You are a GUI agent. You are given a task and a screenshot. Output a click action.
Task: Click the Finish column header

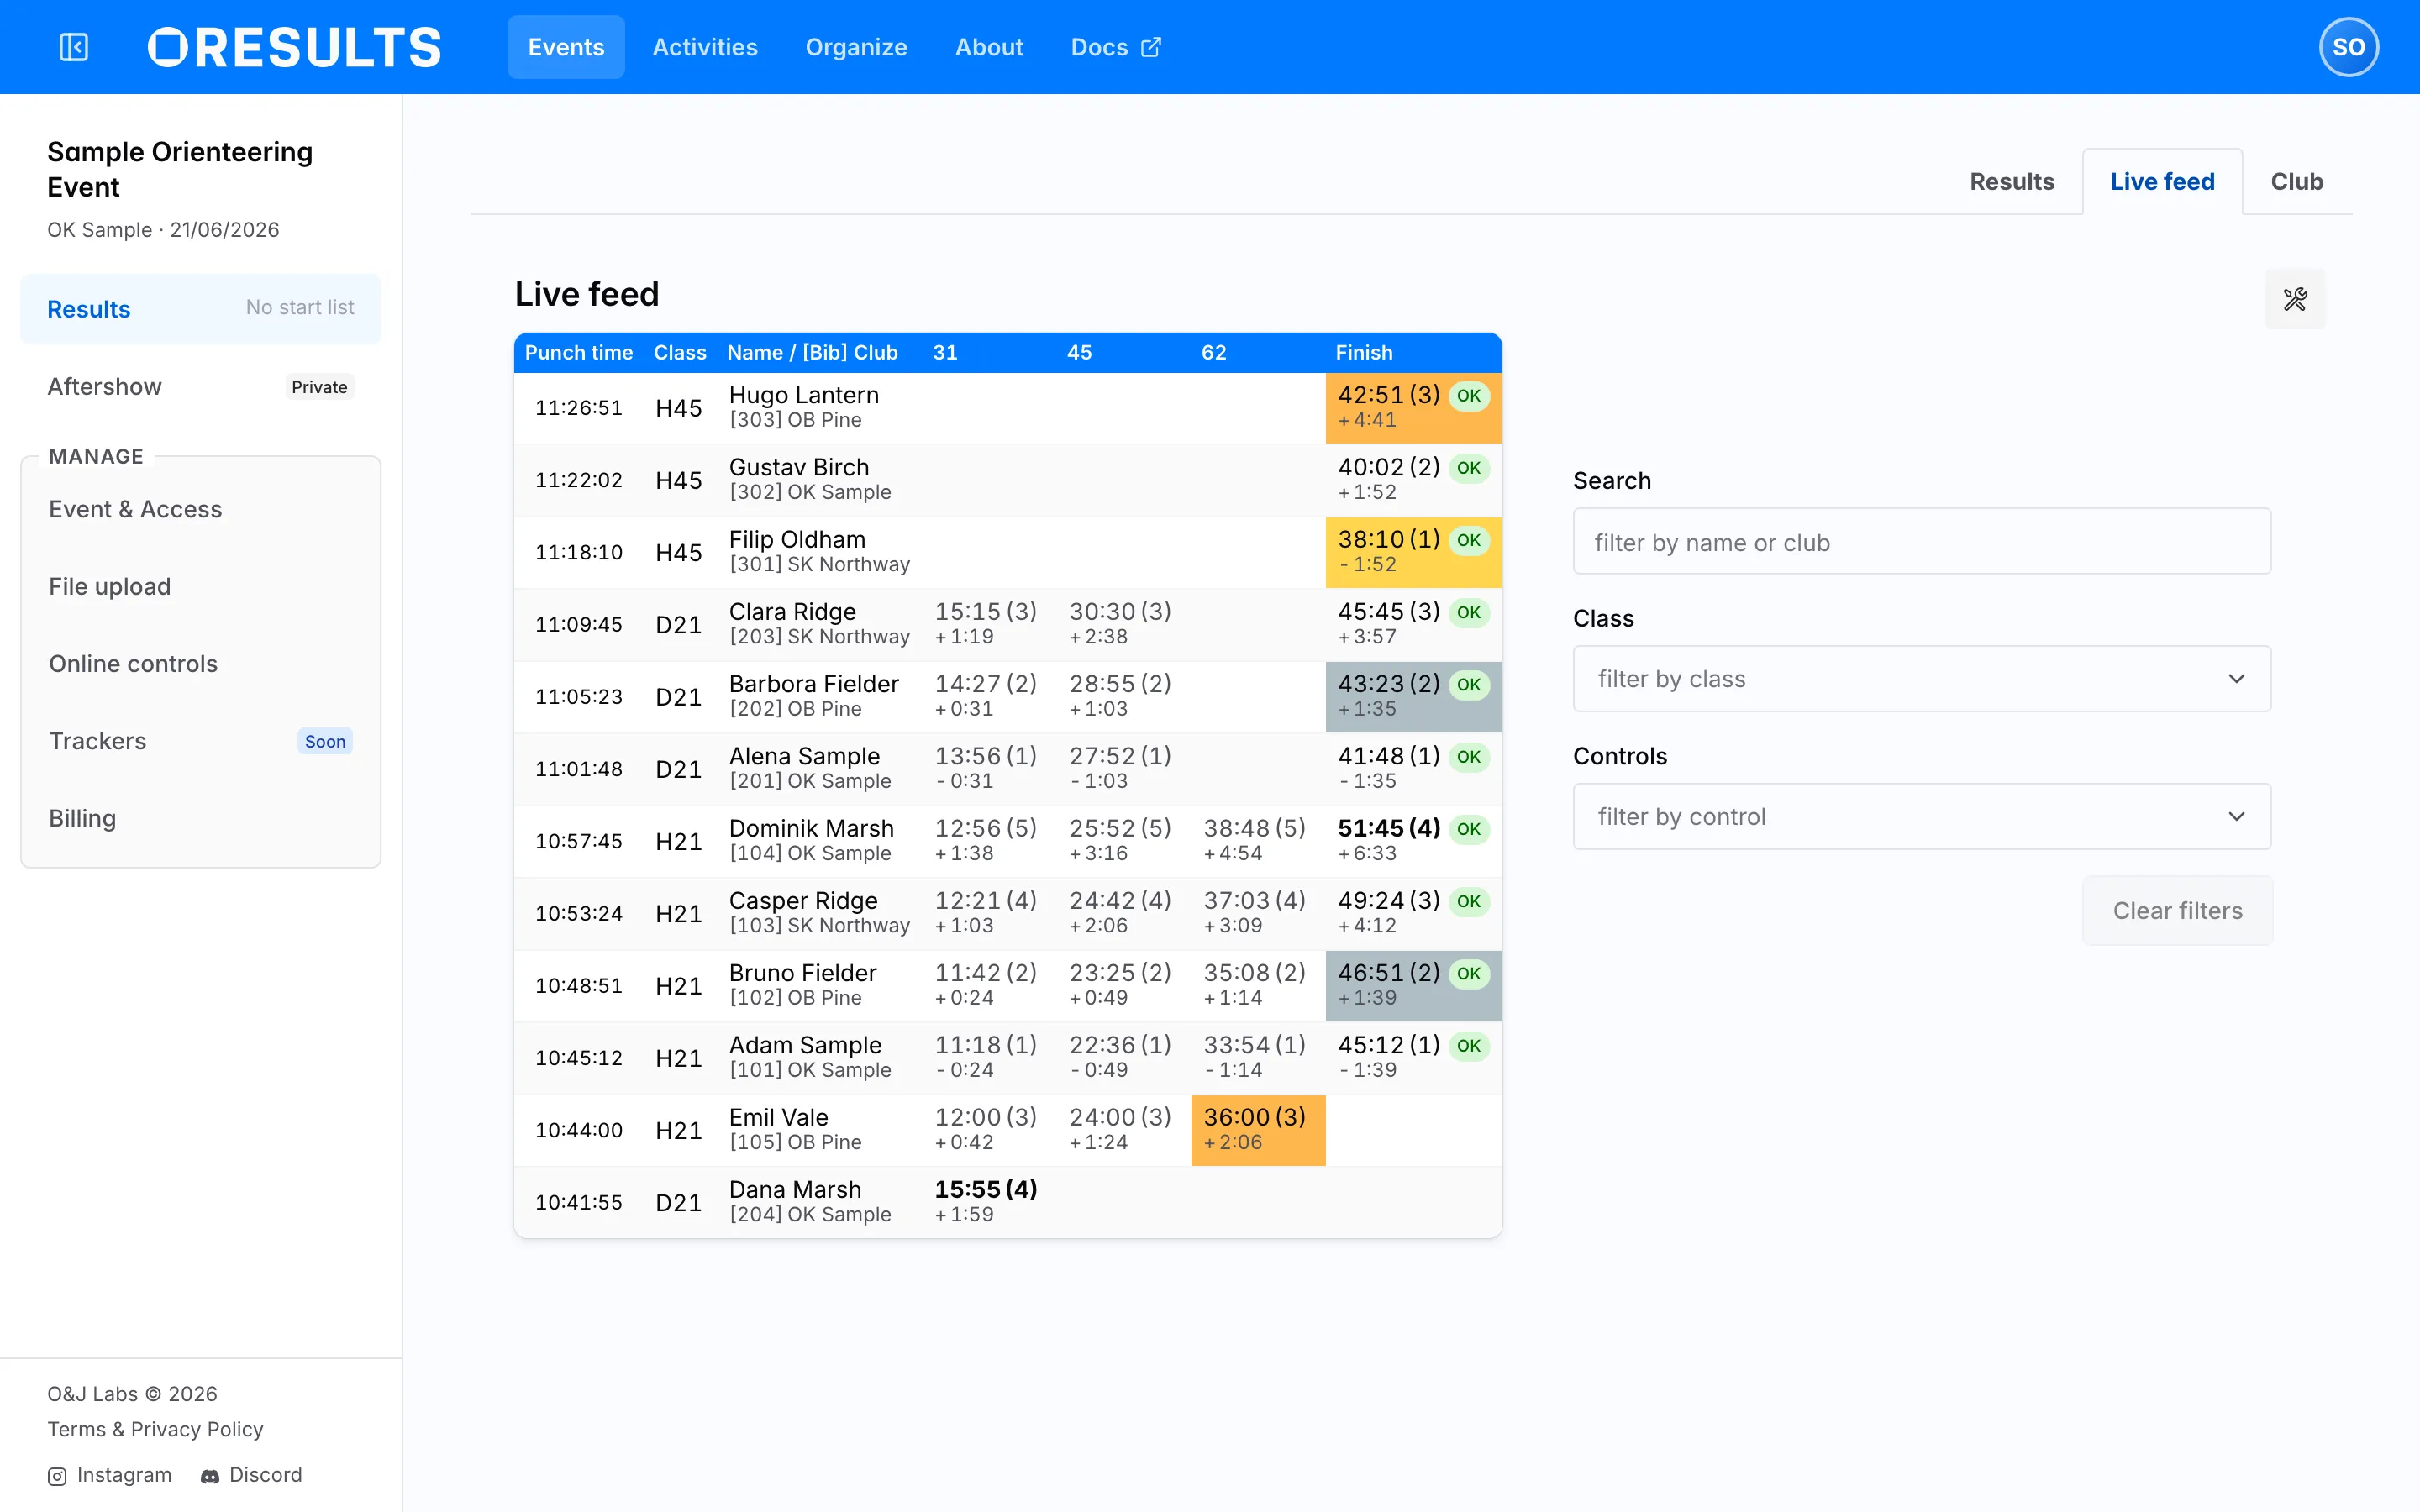(1363, 353)
